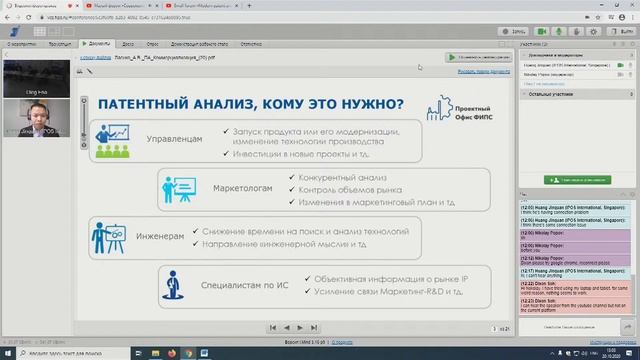This screenshot has width=640, height=360.
Task: Select the speaker with headset video thumbnail
Action: coord(37,118)
